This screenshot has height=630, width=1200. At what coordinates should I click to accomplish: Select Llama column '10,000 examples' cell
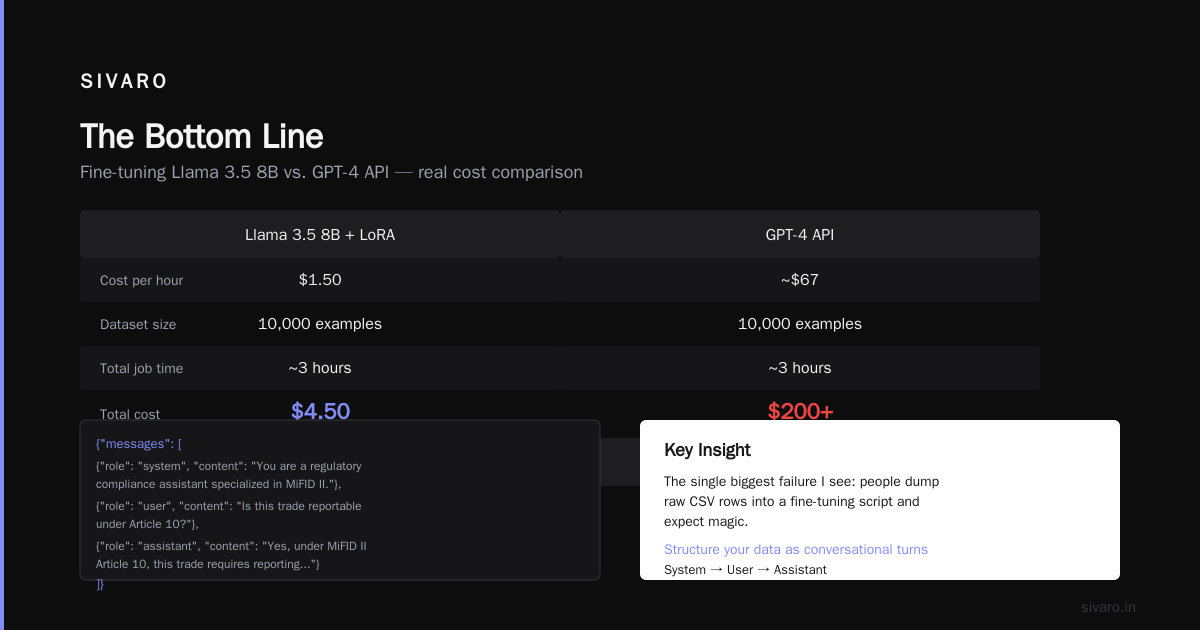click(x=320, y=324)
